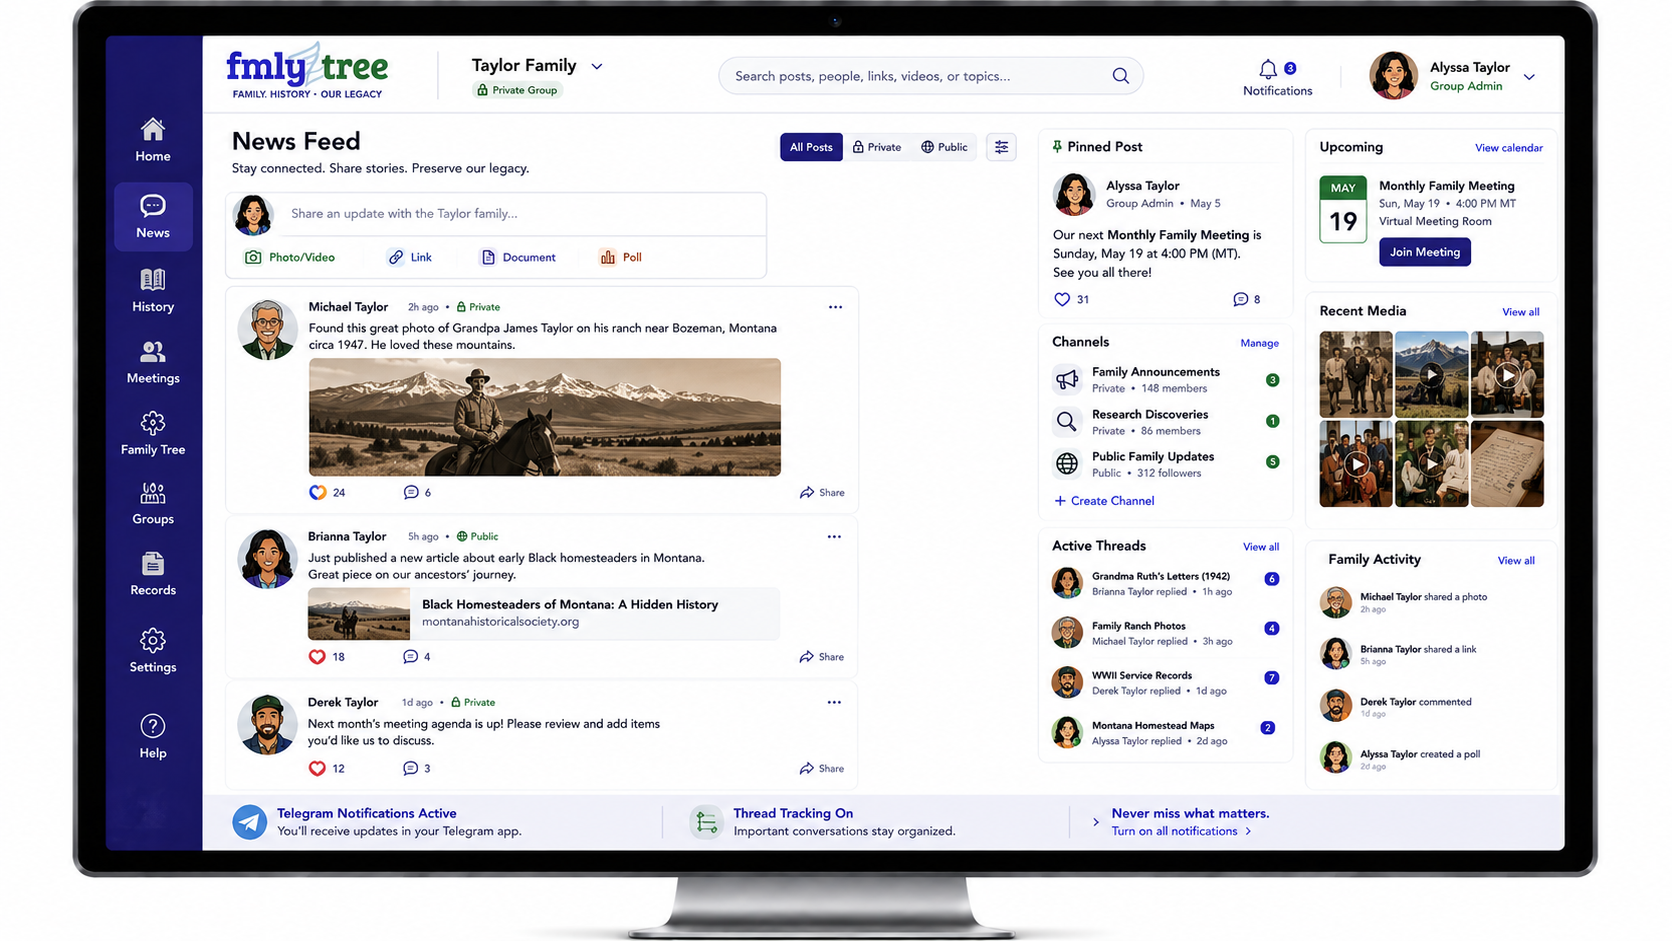Viewport: 1672px width, 941px height.
Task: Click Manage channels link
Action: (1259, 343)
